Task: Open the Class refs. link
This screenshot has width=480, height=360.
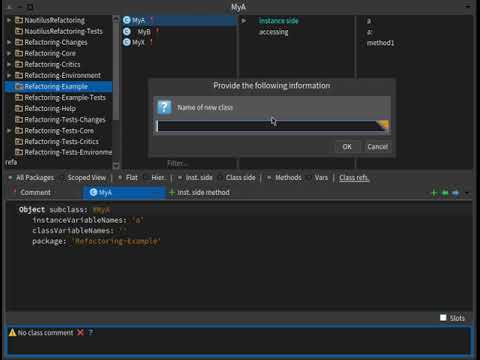Action: [x=354, y=178]
